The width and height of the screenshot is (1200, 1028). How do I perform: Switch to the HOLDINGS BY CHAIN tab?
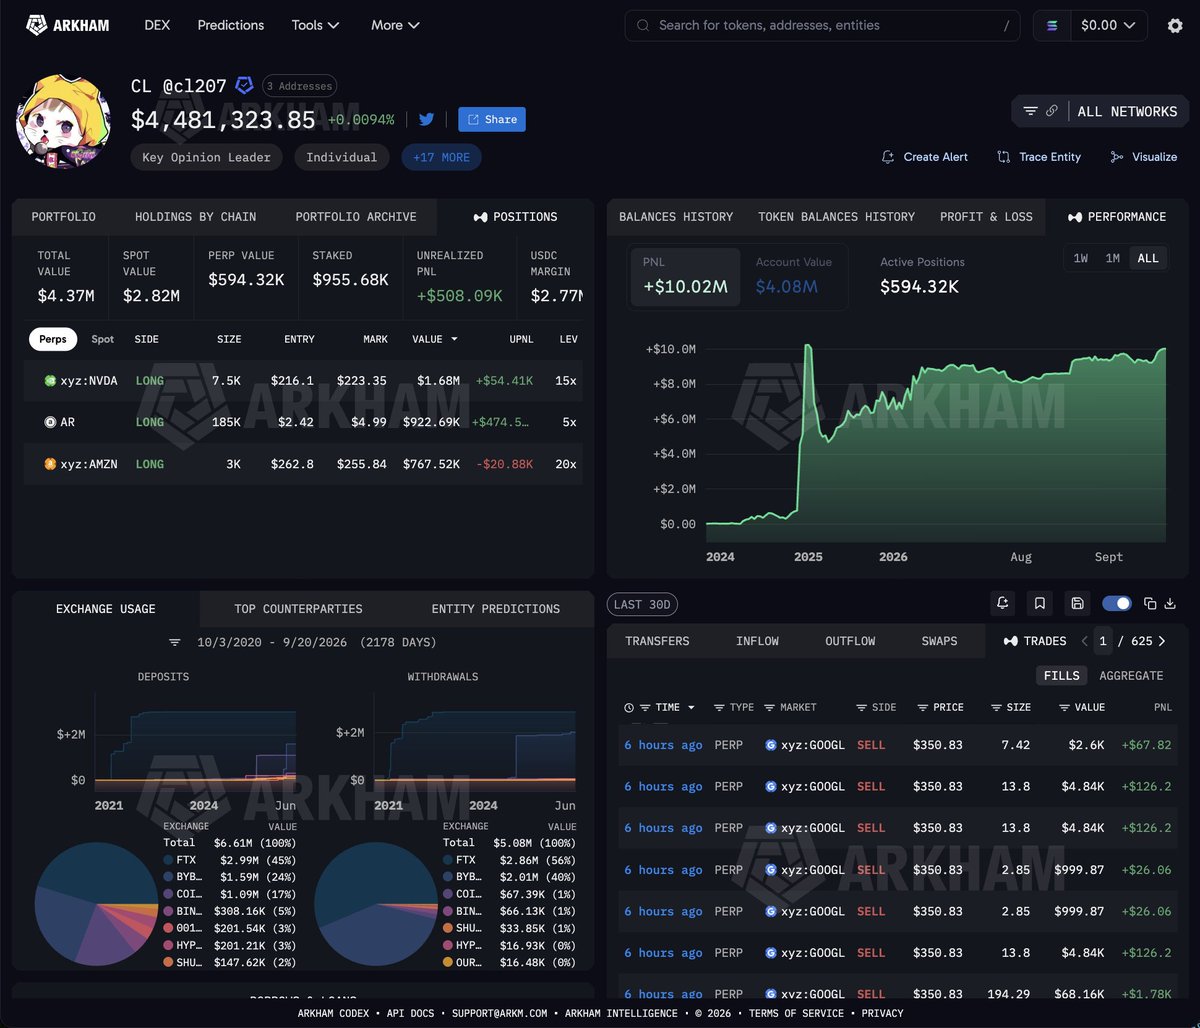point(196,216)
